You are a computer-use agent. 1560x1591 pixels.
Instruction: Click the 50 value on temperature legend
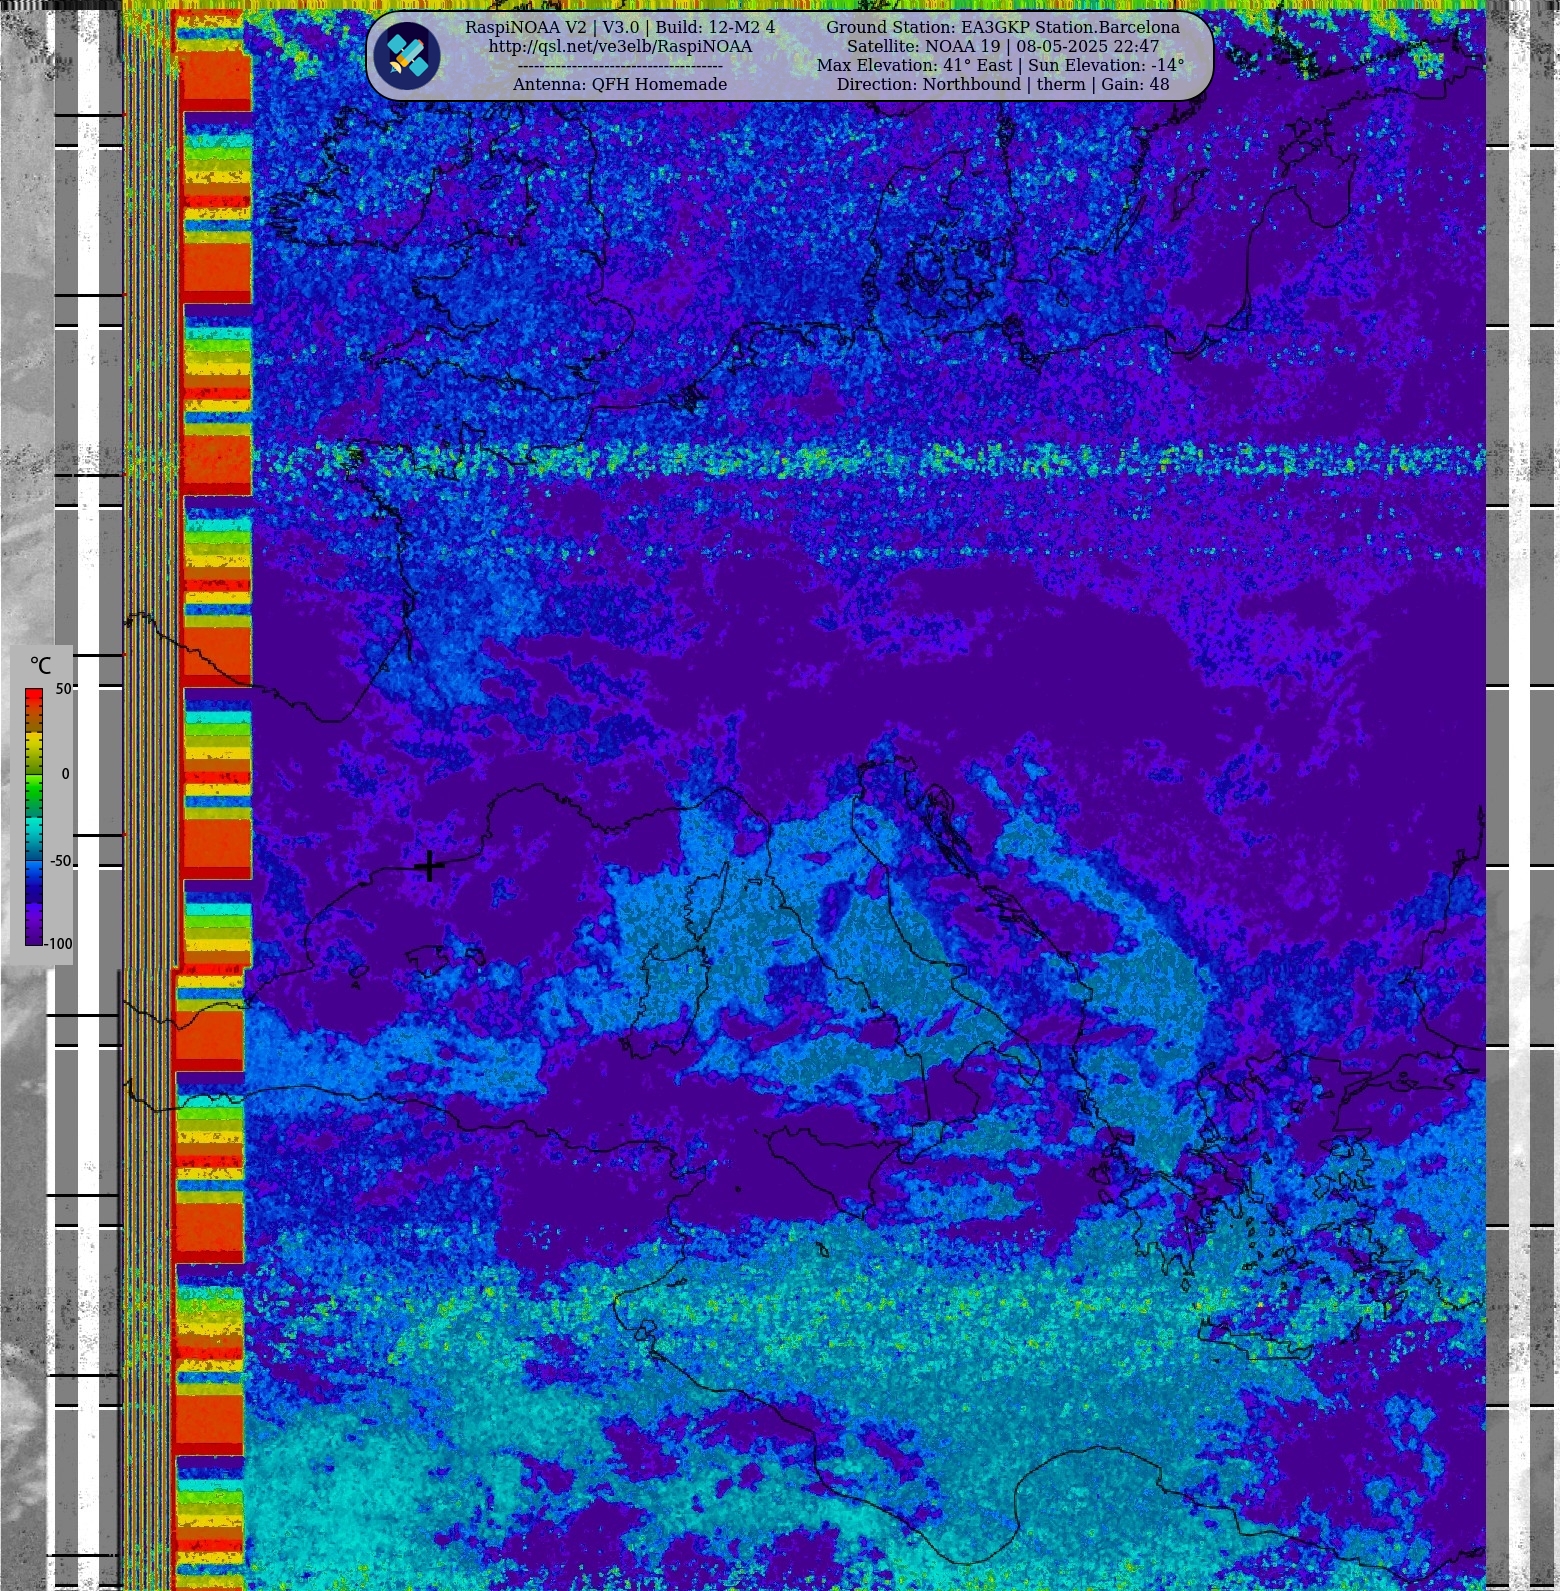63,689
